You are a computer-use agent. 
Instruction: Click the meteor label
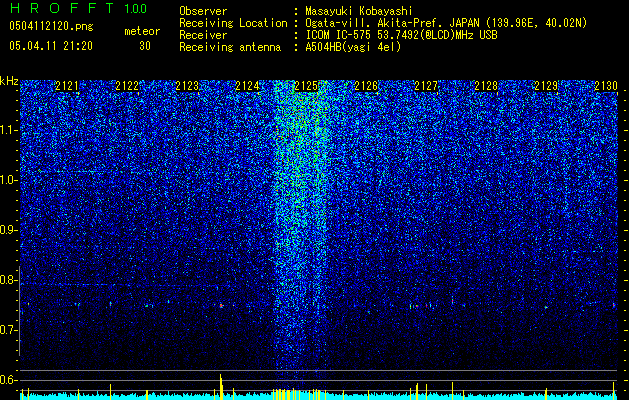pyautogui.click(x=142, y=31)
